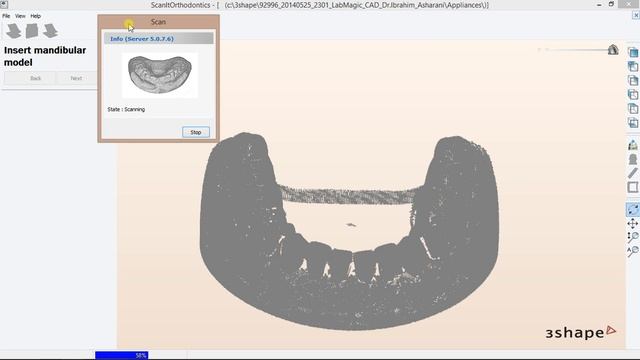The image size is (640, 360).
Task: Click the application icon in the title bar
Action: 4,4
